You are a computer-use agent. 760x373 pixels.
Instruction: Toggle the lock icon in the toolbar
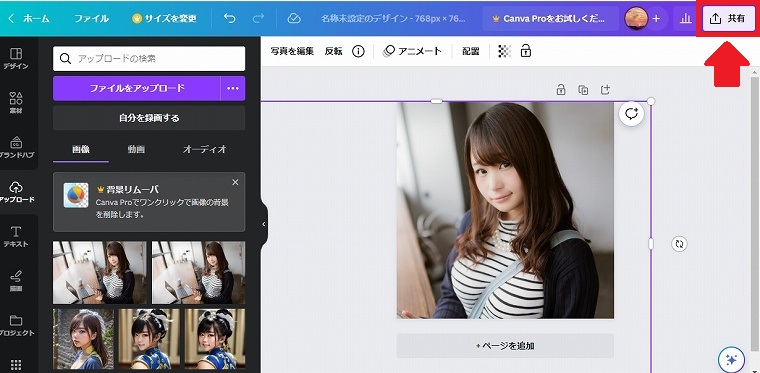coord(526,51)
